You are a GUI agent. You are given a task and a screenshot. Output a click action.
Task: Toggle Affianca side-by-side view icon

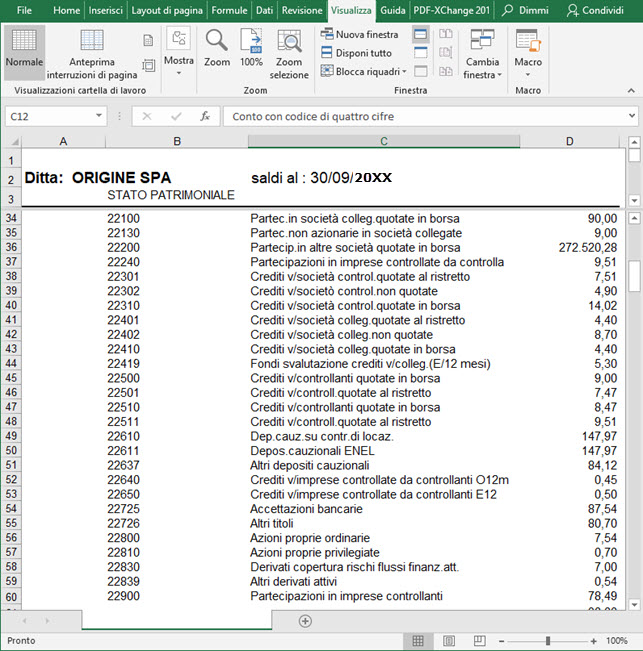coord(446,34)
